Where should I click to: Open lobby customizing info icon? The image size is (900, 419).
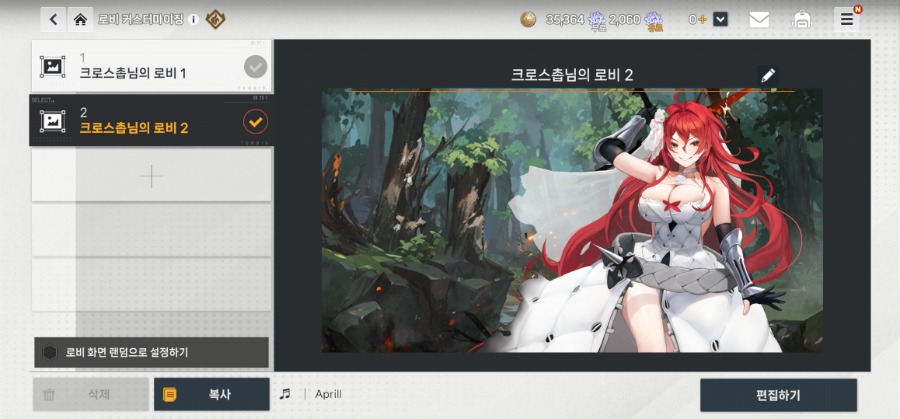(193, 20)
